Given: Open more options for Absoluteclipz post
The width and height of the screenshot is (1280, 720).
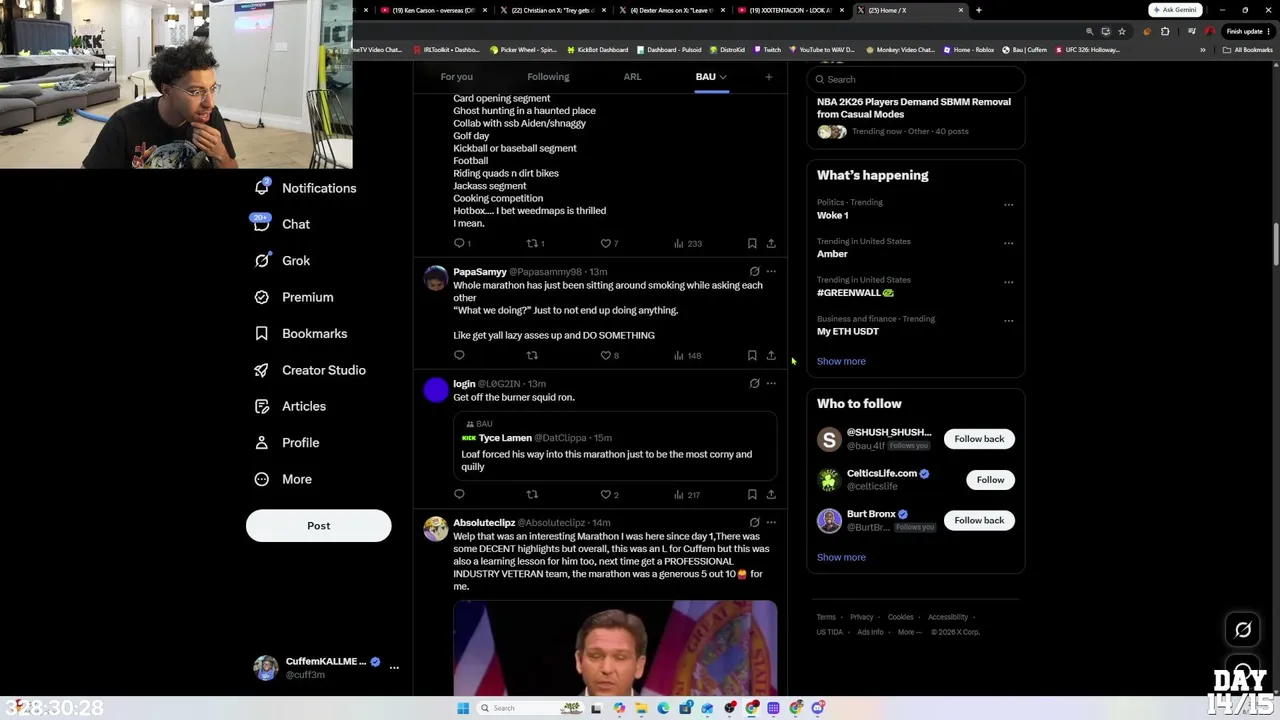Looking at the screenshot, I should (x=771, y=522).
